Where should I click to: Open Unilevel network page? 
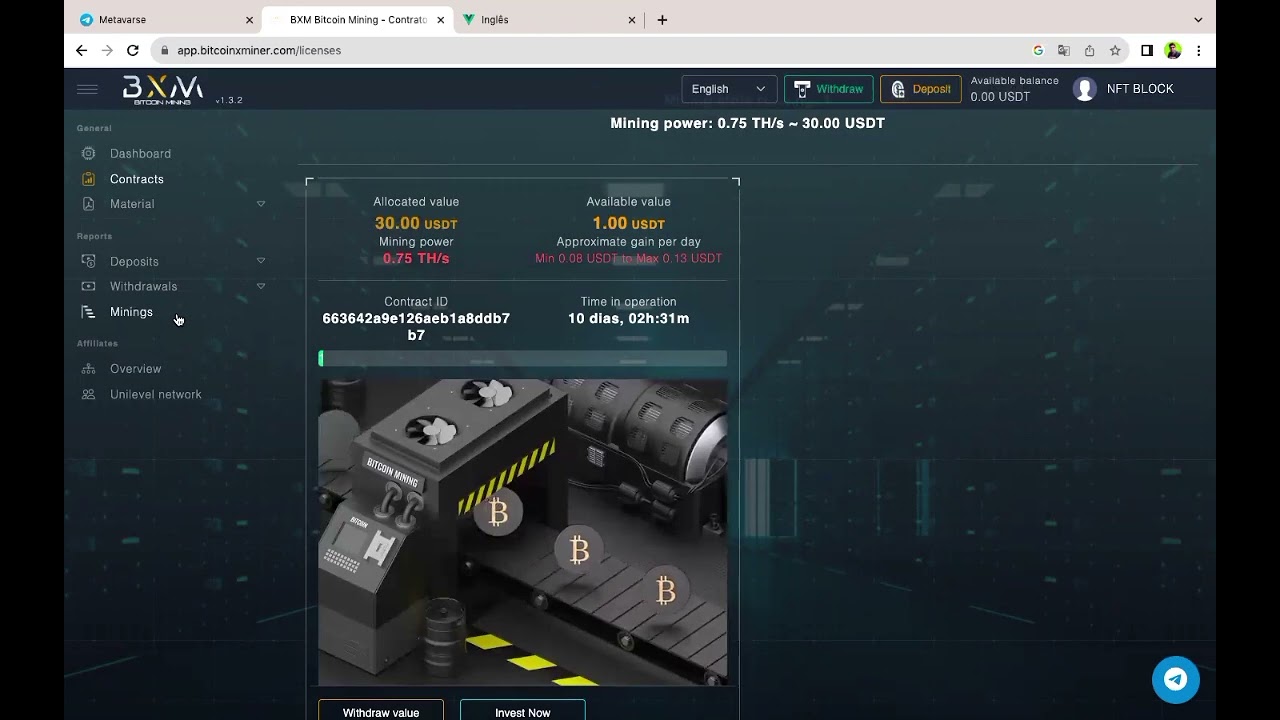(x=156, y=394)
